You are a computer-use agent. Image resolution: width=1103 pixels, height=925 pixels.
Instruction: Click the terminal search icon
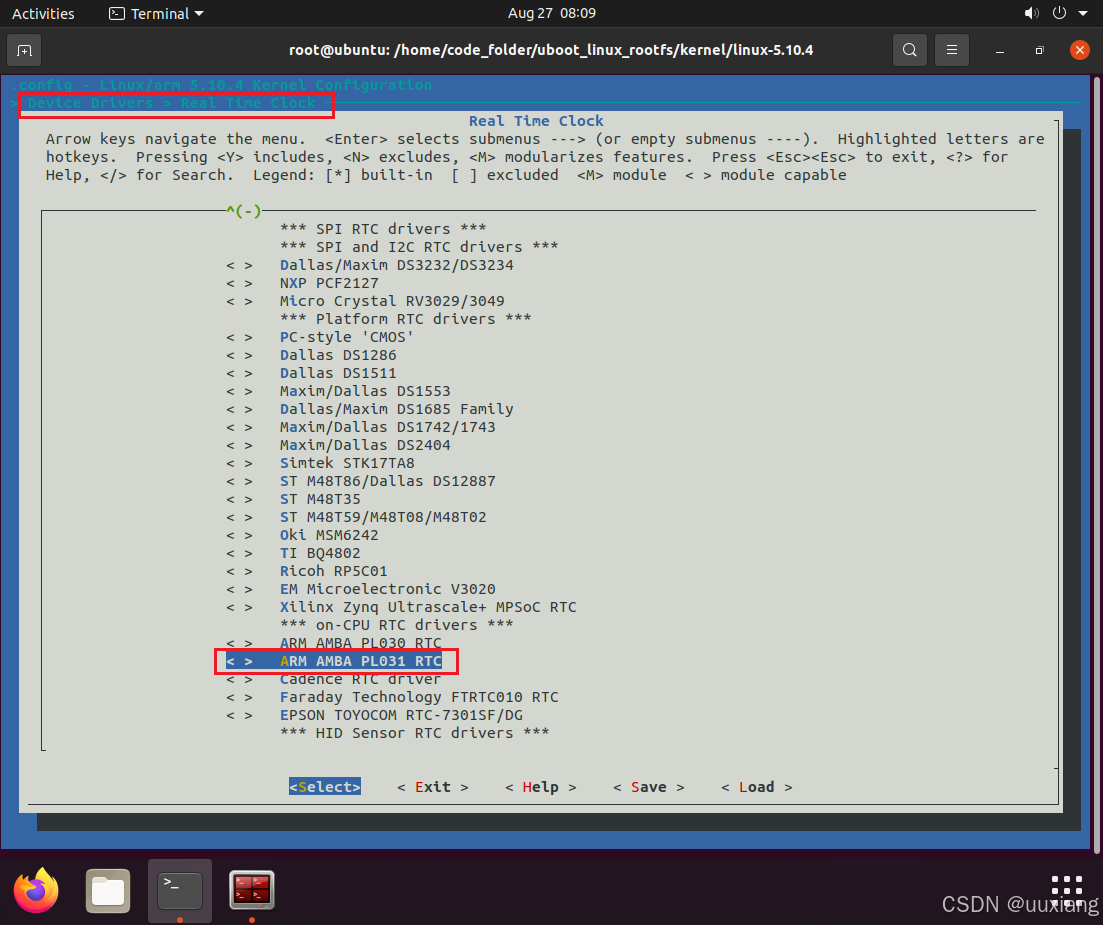click(910, 50)
